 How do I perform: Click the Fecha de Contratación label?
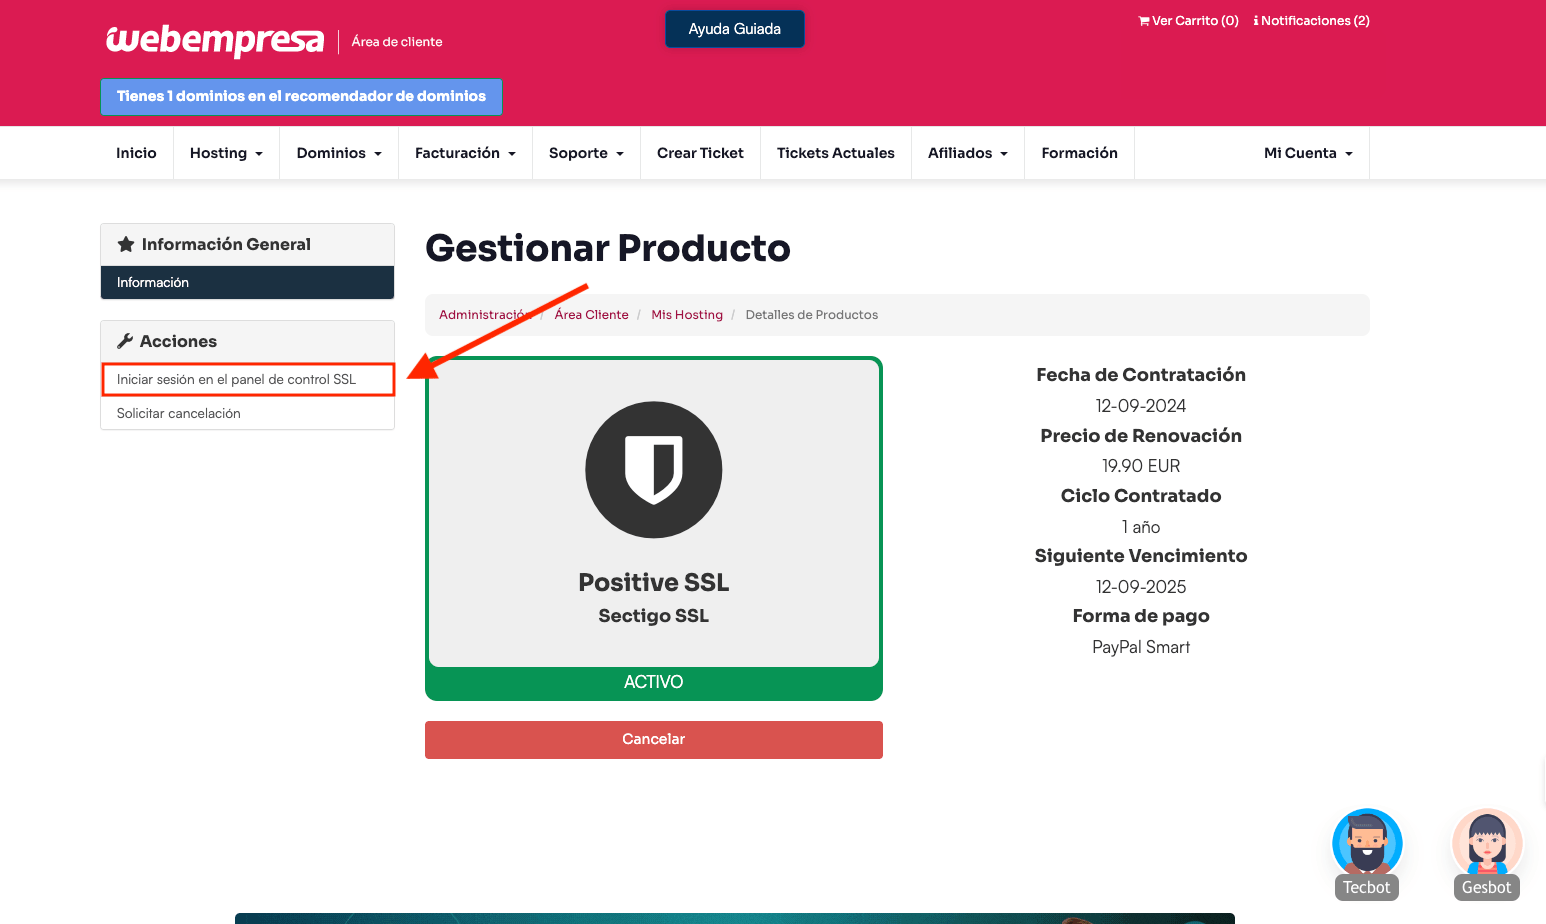(x=1141, y=375)
